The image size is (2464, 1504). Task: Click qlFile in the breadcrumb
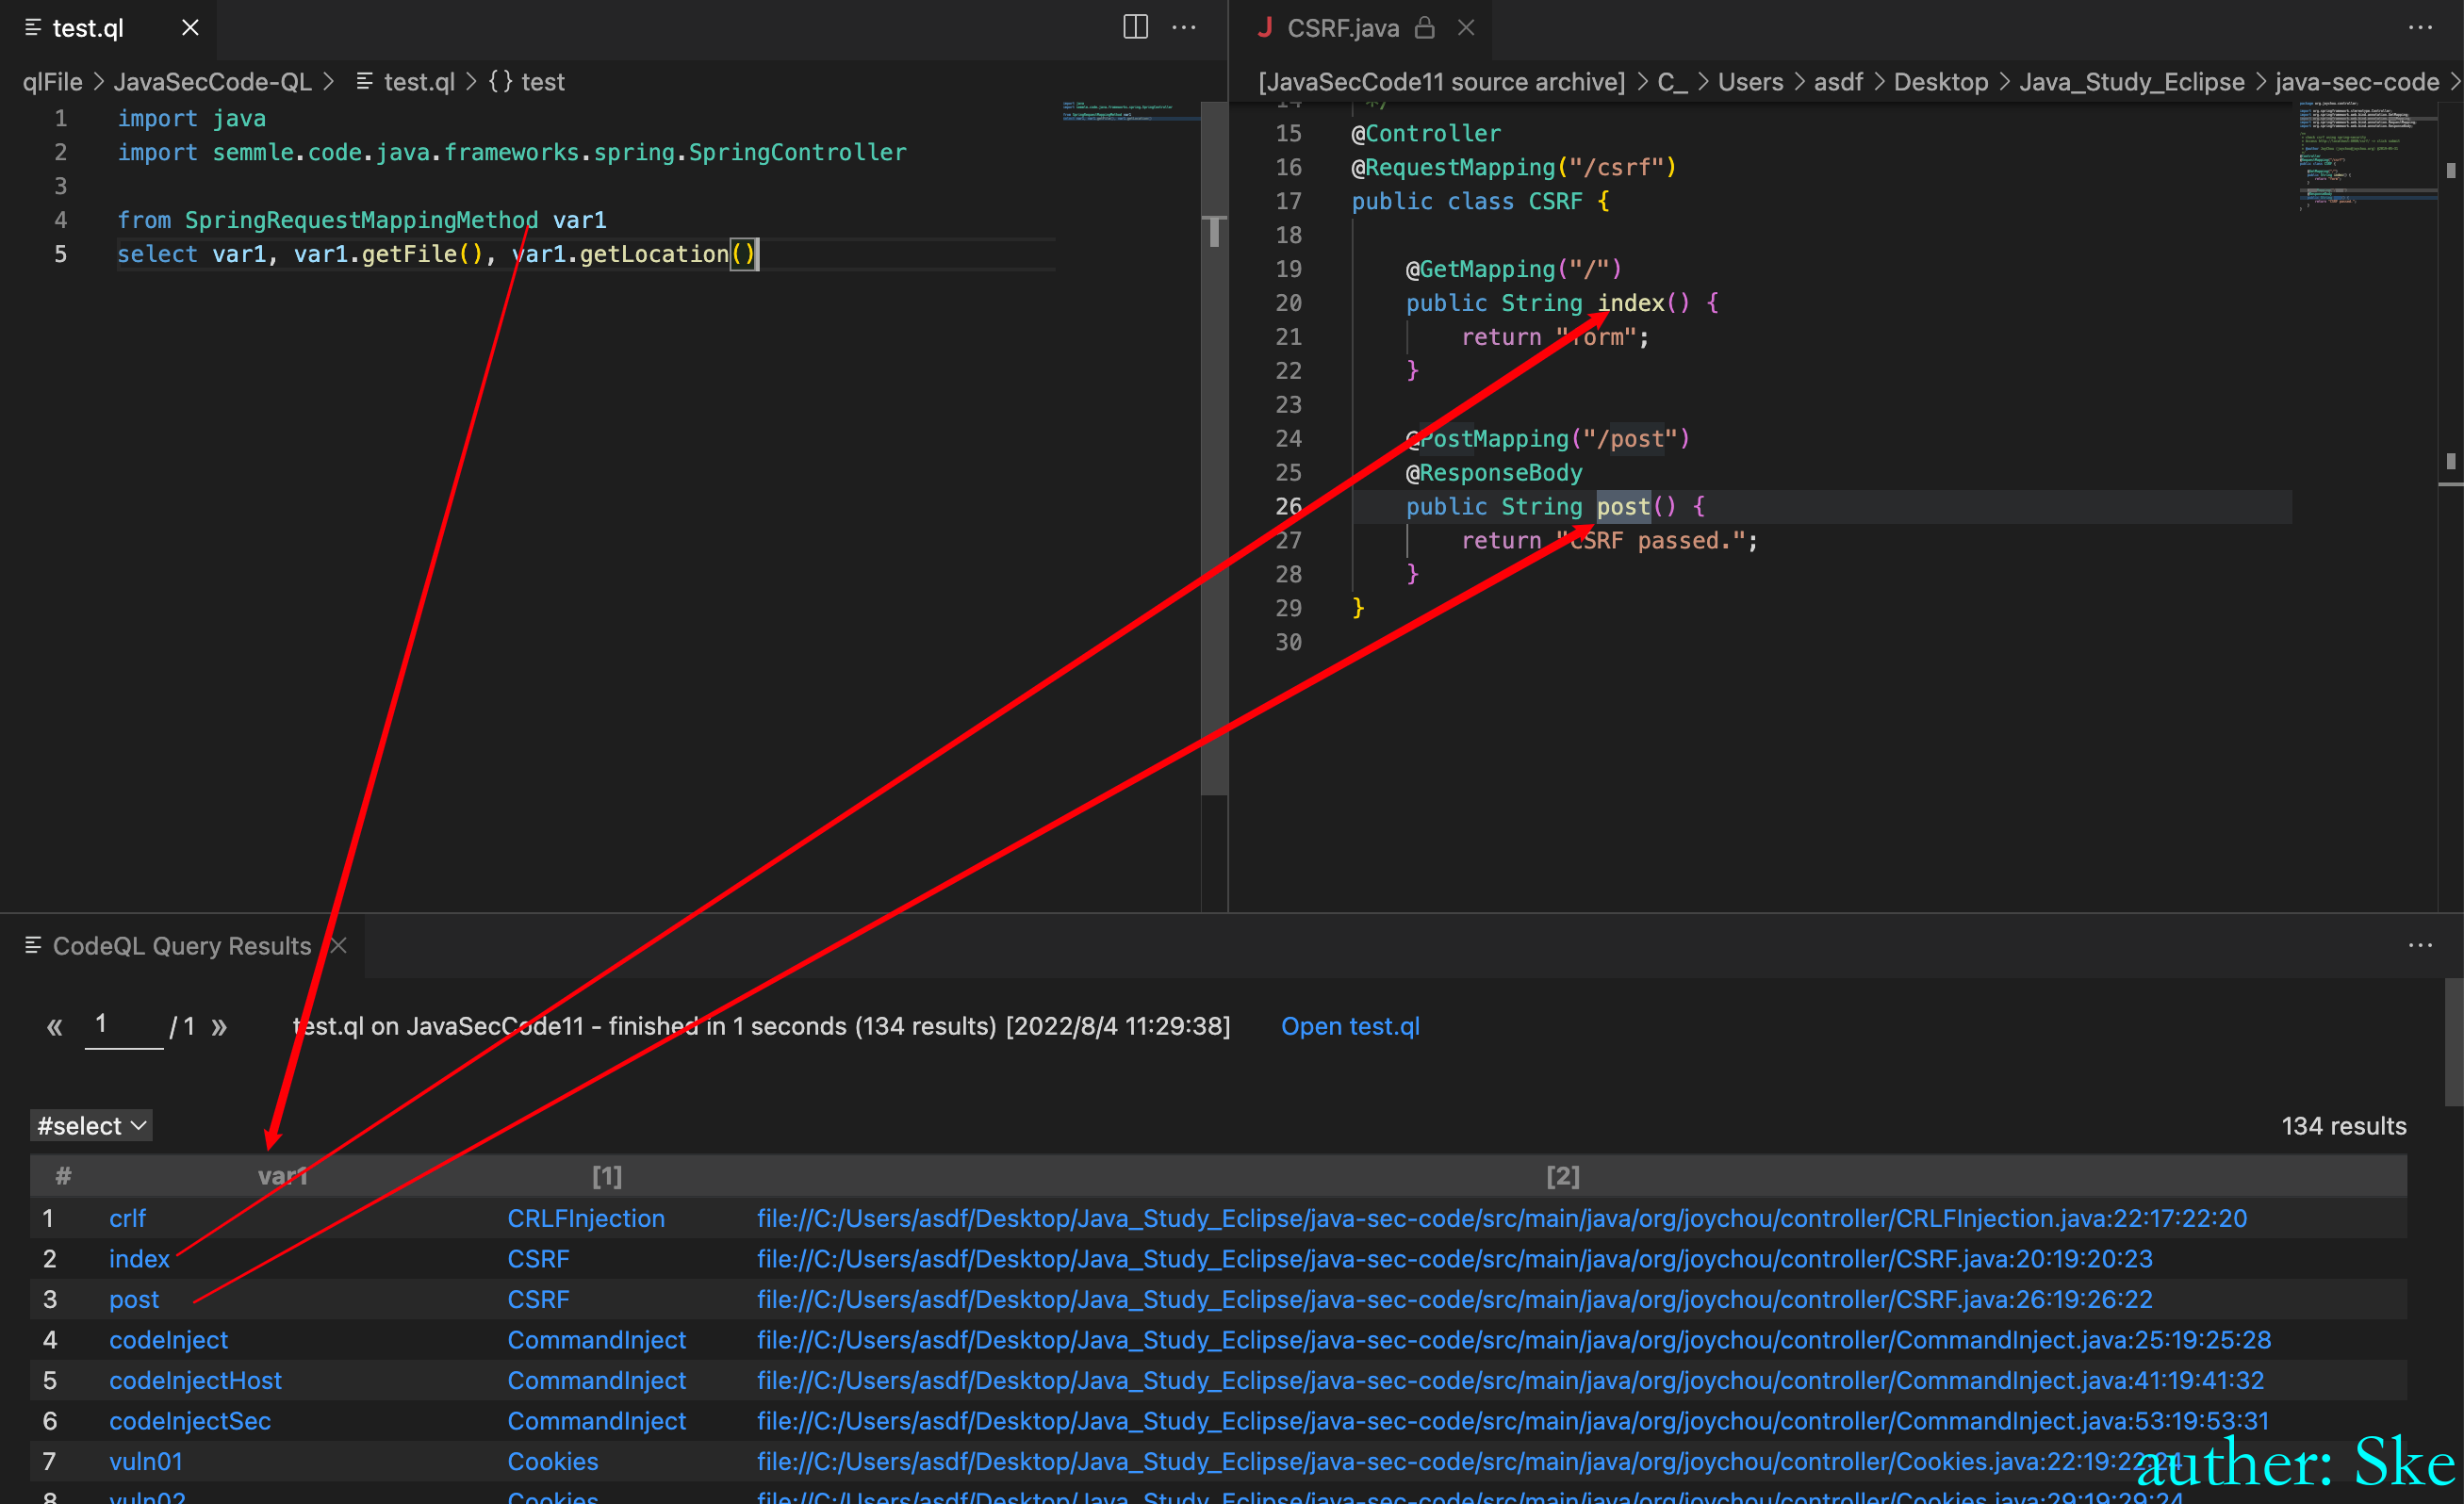pos(52,82)
